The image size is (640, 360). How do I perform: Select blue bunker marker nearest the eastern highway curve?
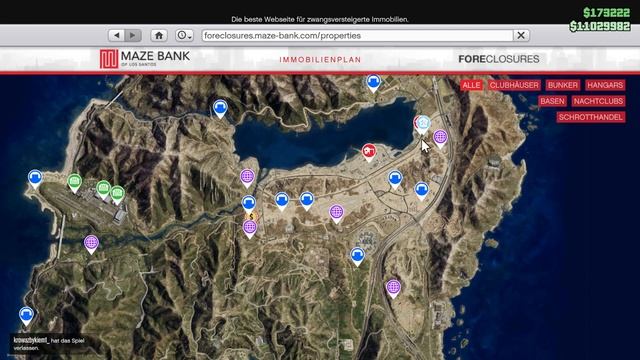pos(422,190)
